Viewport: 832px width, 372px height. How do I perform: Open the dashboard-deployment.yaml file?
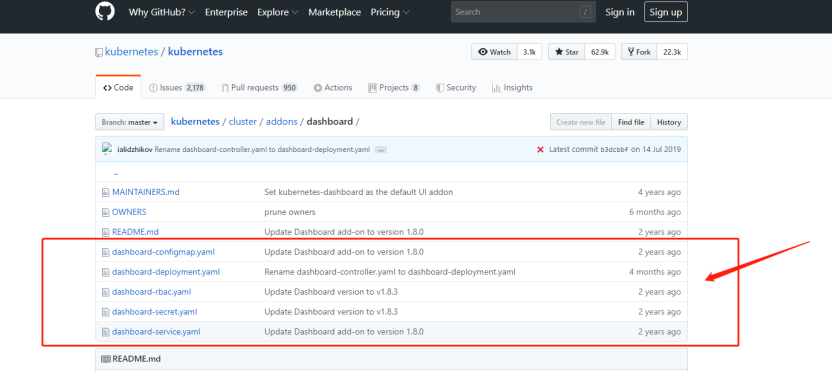tap(166, 272)
